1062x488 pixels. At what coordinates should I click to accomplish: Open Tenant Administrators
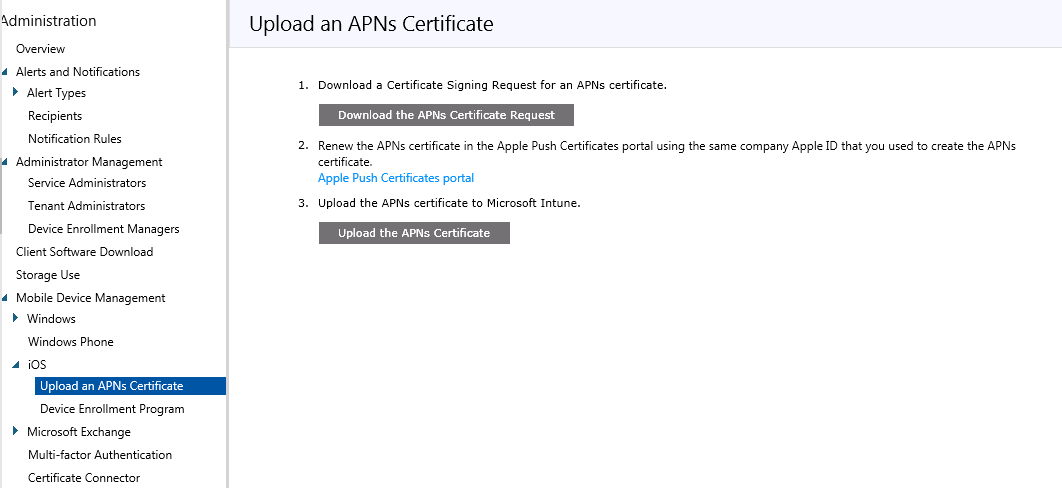86,206
